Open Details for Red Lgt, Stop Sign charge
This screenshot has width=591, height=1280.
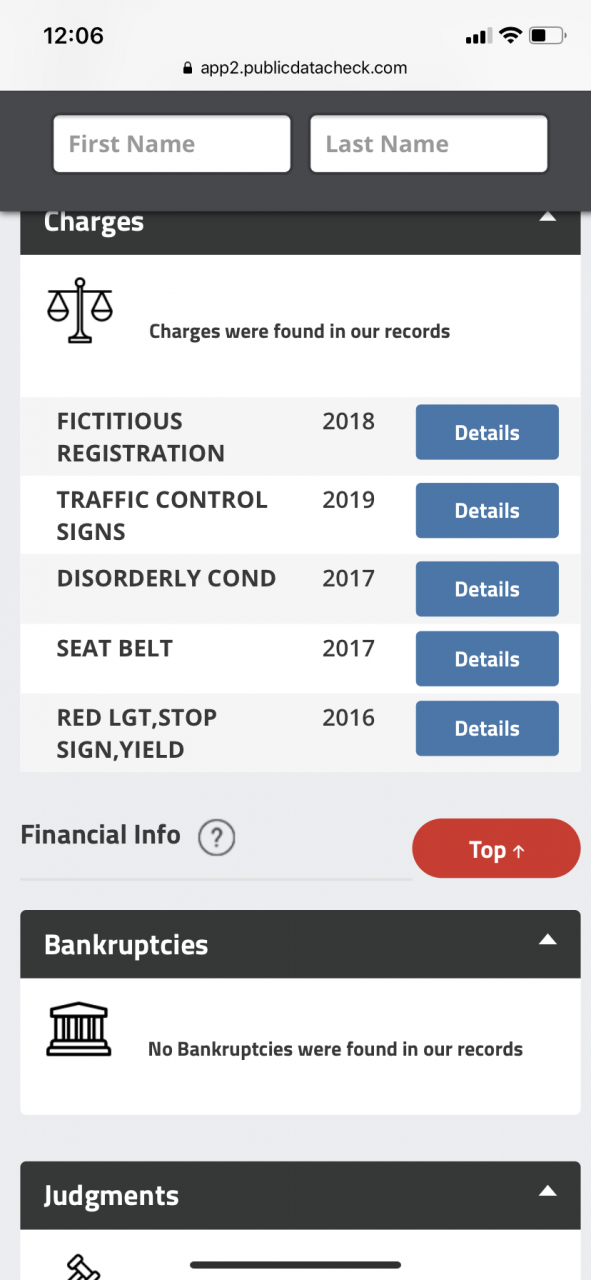487,728
